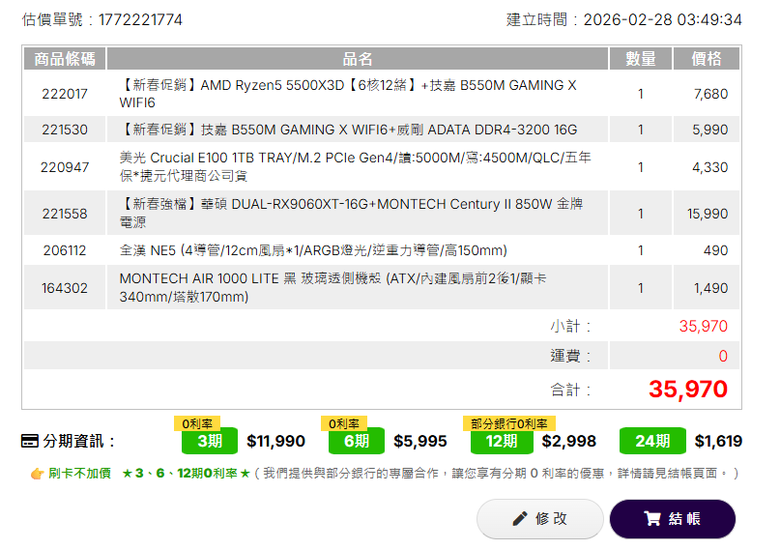Viewport: 780px width, 550px height.
Task: Click product code 206112
Action: click(x=65, y=250)
